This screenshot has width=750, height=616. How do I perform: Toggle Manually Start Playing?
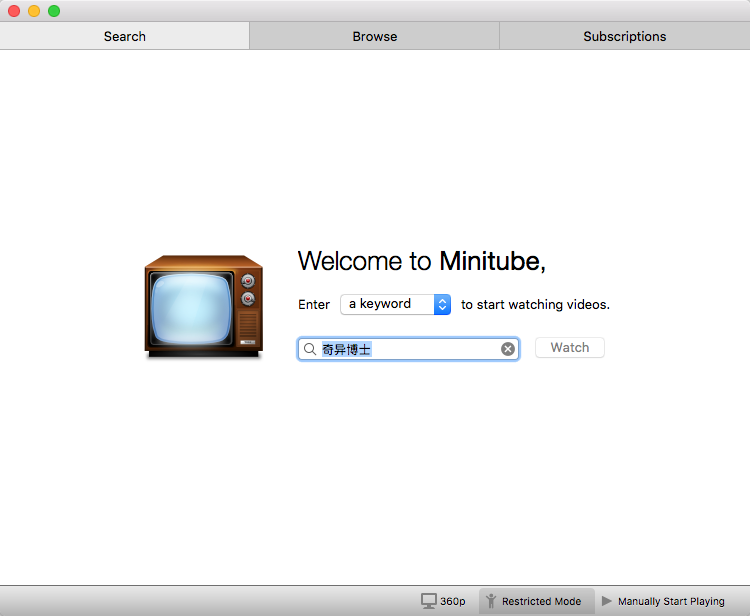click(663, 601)
